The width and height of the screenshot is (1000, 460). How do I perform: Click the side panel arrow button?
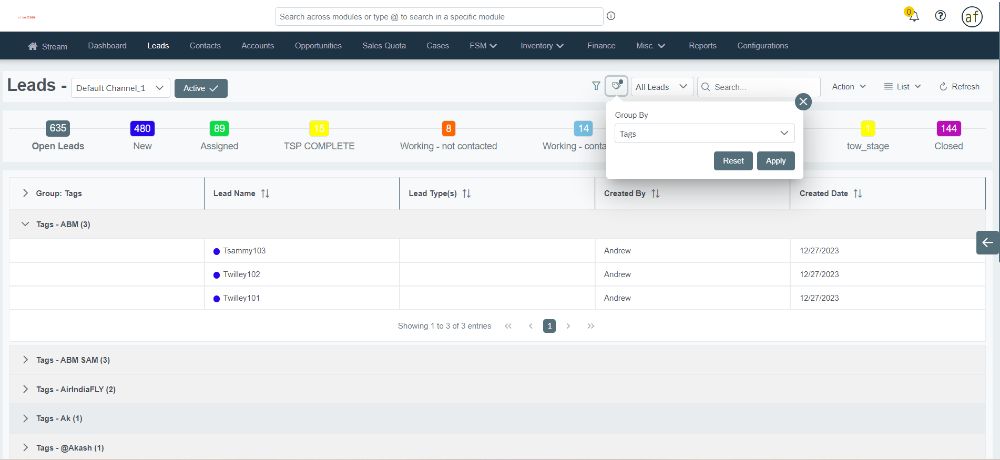tap(987, 242)
